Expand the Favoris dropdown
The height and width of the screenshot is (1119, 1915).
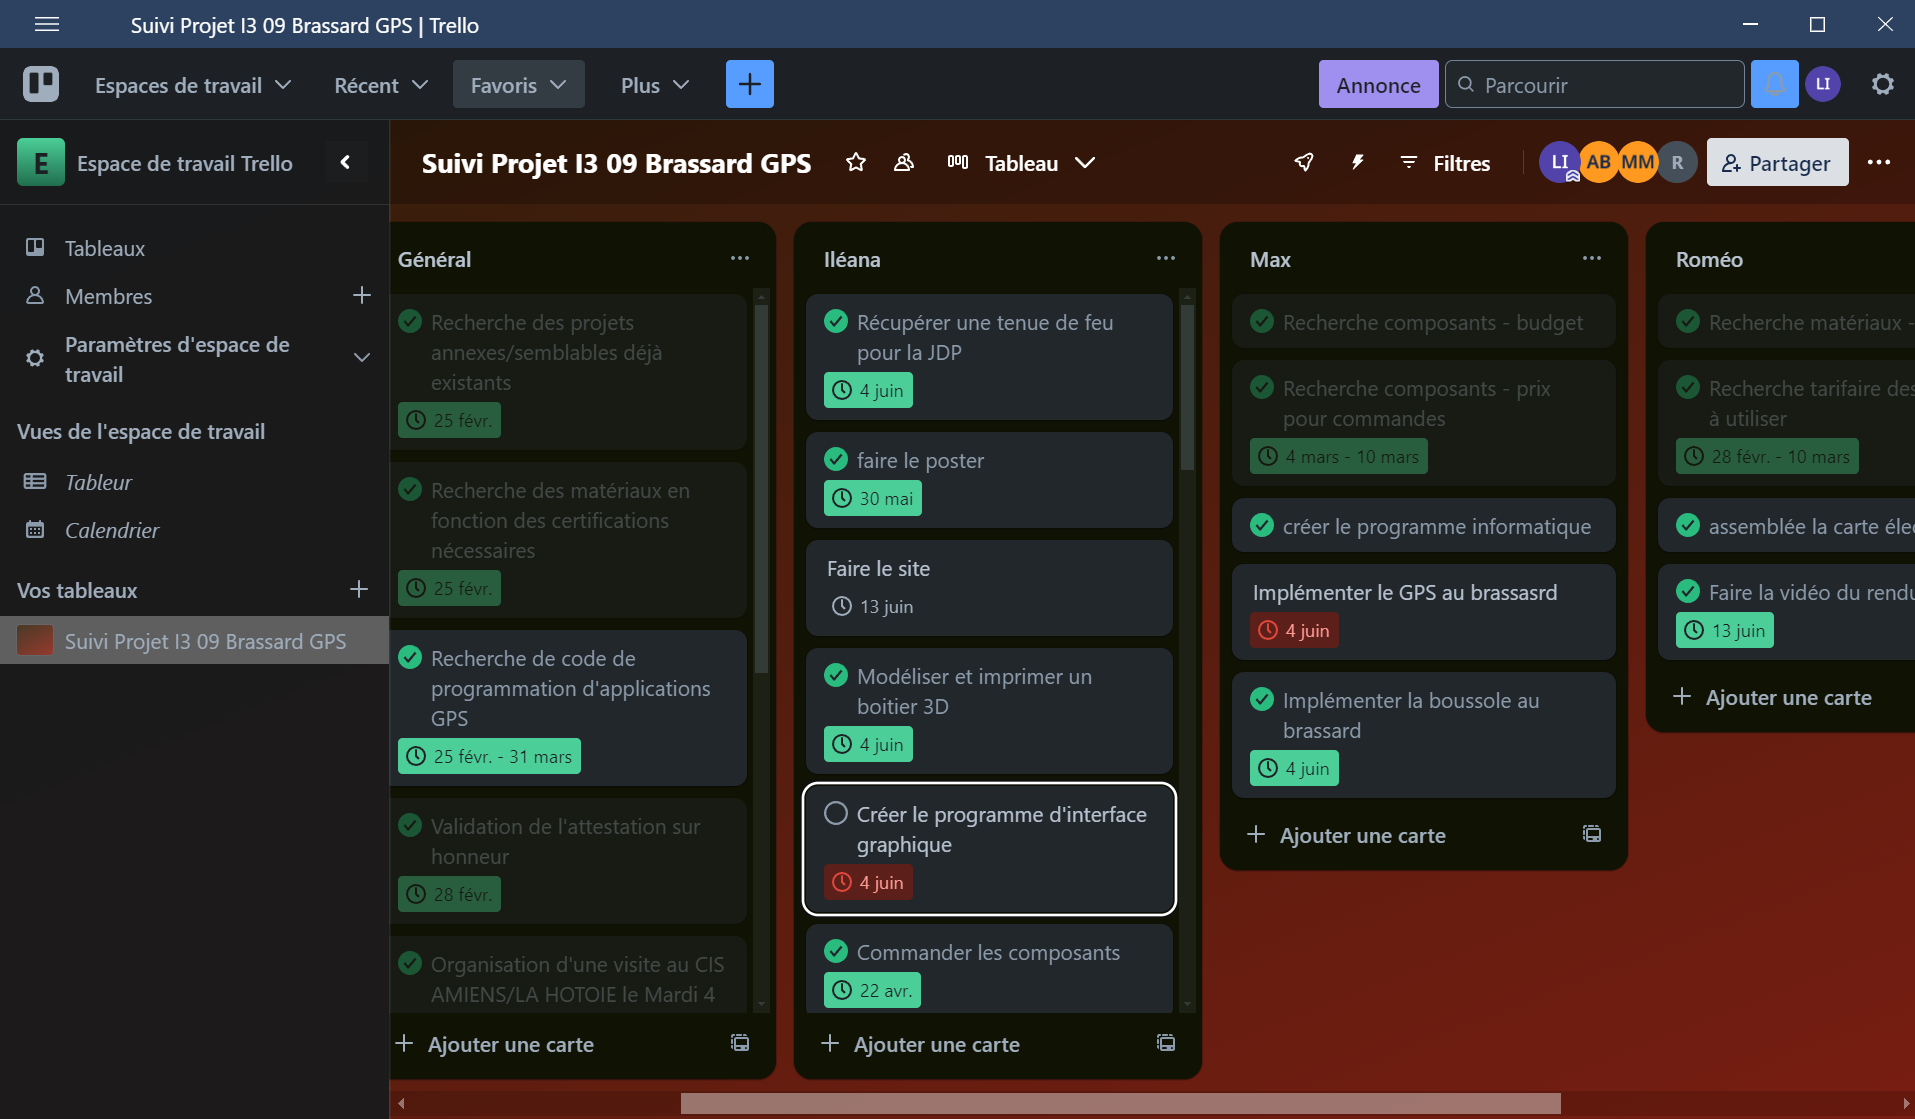click(518, 84)
